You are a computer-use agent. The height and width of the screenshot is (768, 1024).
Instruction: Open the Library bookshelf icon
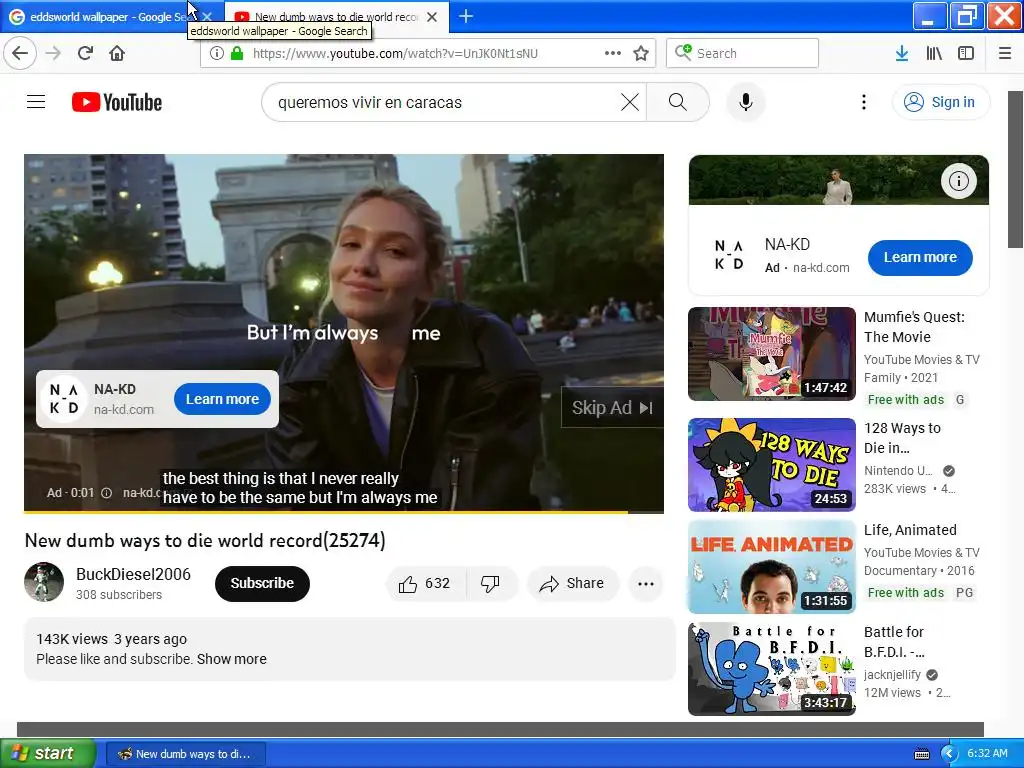[934, 53]
